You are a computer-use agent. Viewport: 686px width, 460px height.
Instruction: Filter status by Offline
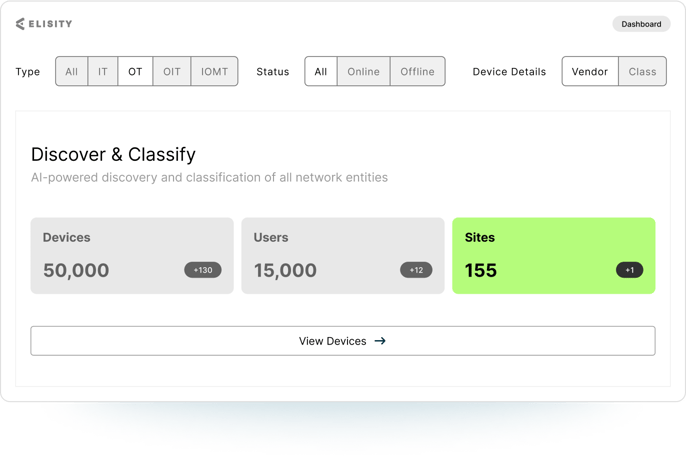417,71
